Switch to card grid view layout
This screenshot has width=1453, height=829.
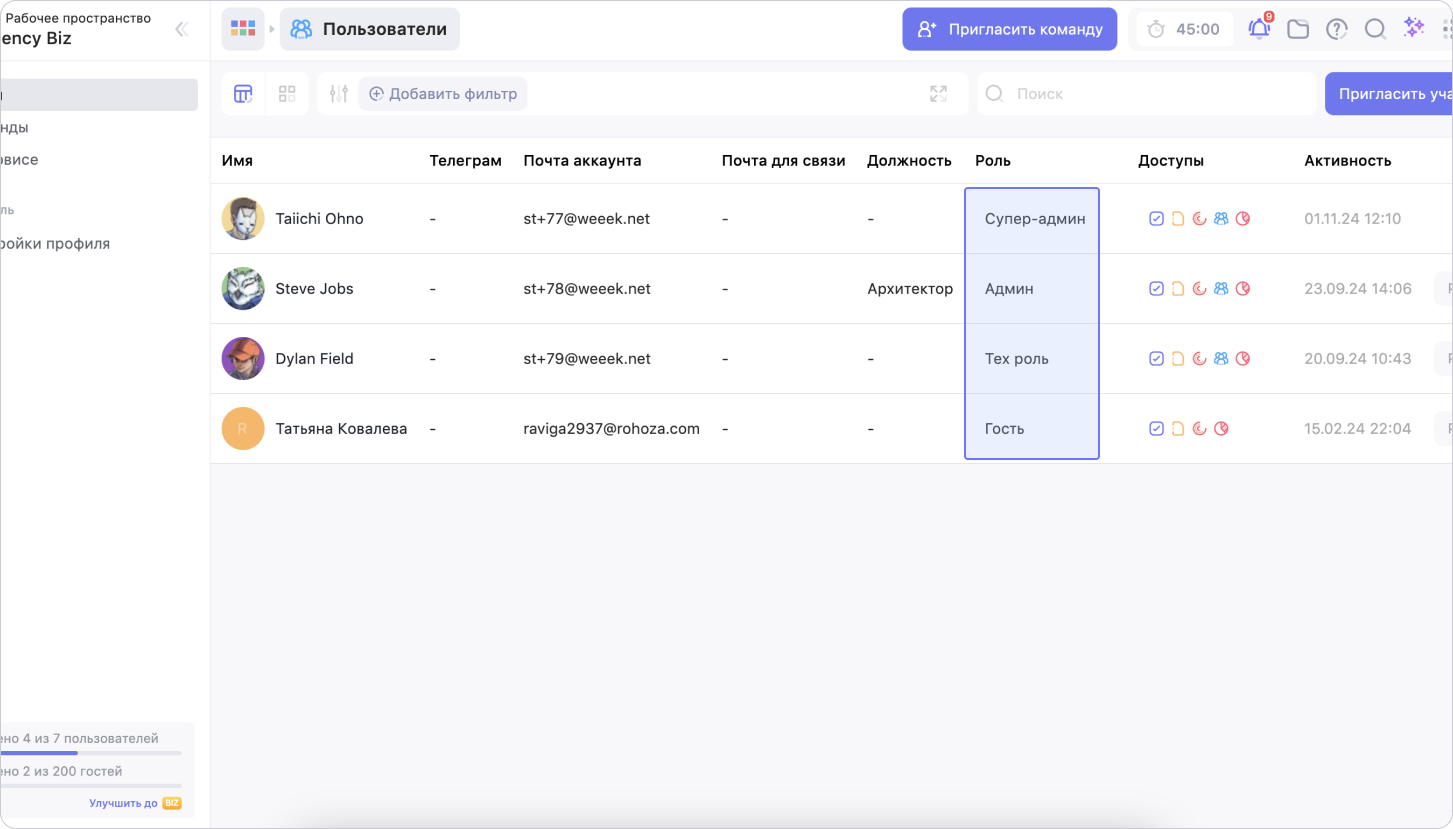click(x=287, y=94)
